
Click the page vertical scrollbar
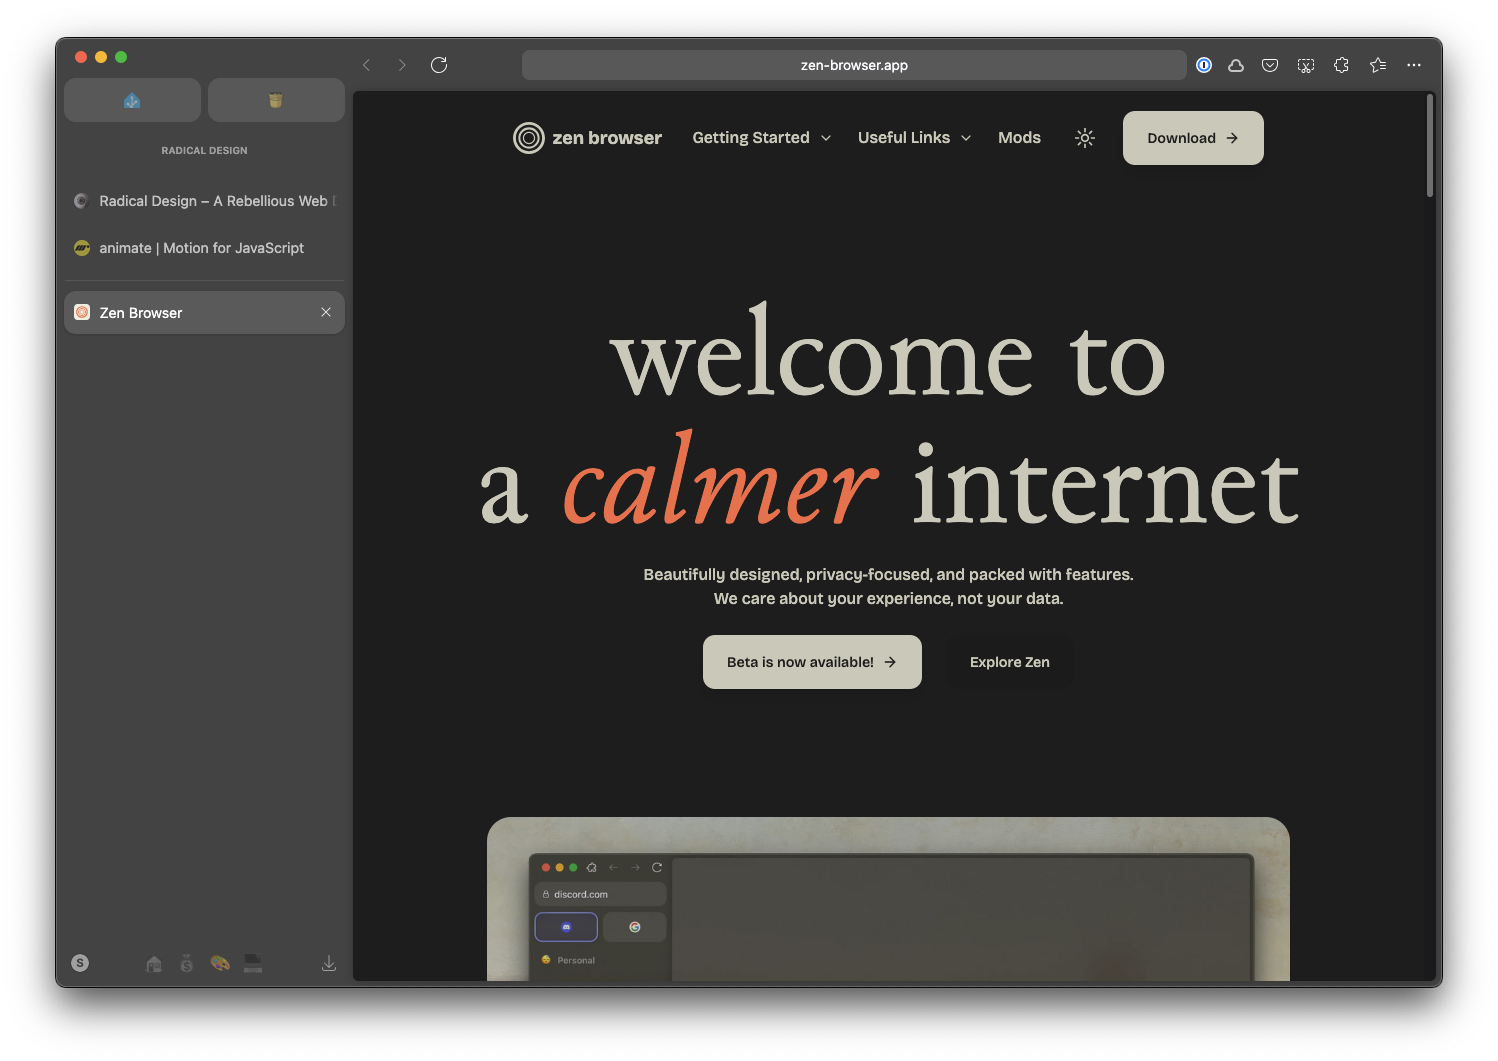point(1430,146)
